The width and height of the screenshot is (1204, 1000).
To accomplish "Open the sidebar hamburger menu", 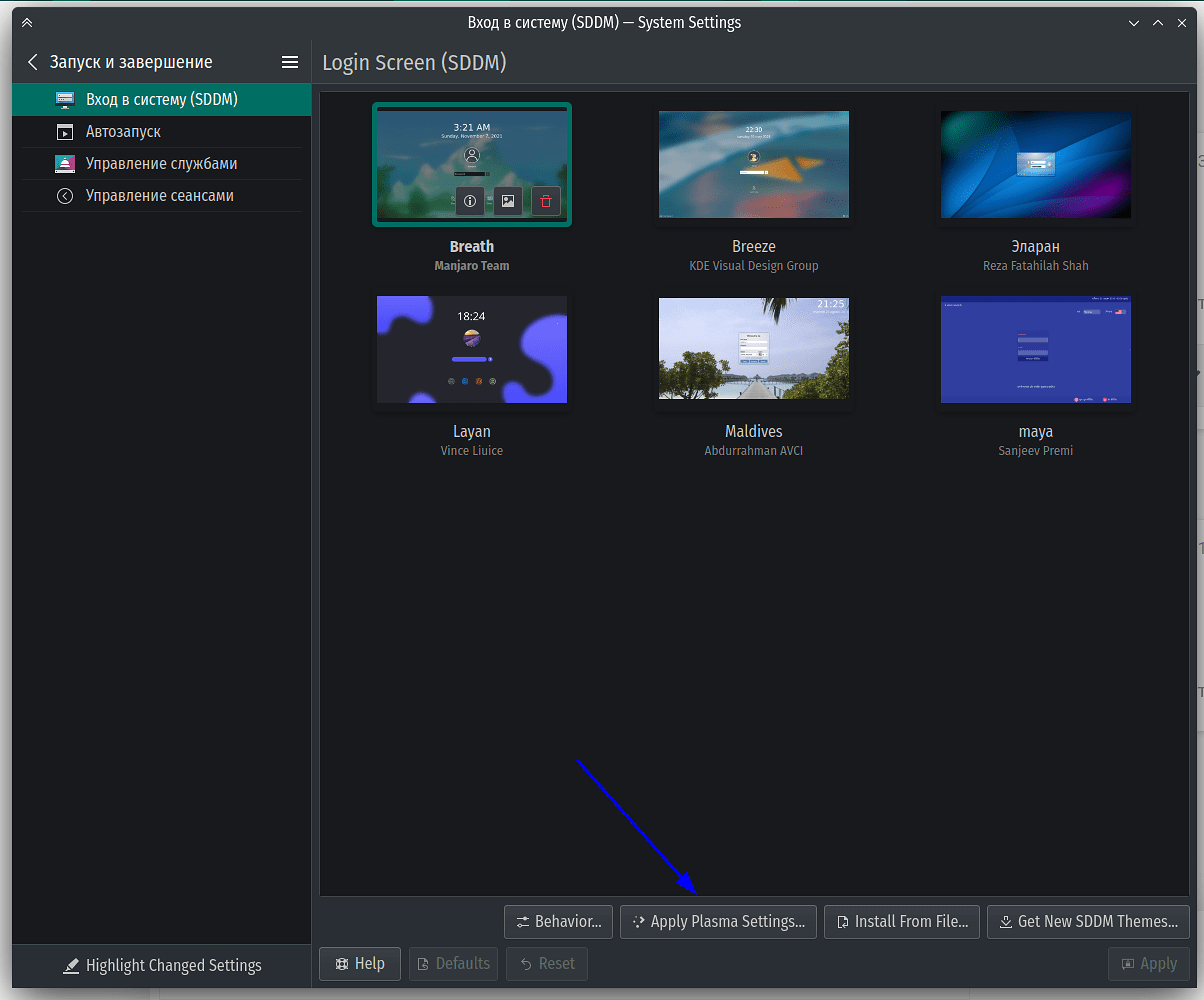I will tap(289, 61).
